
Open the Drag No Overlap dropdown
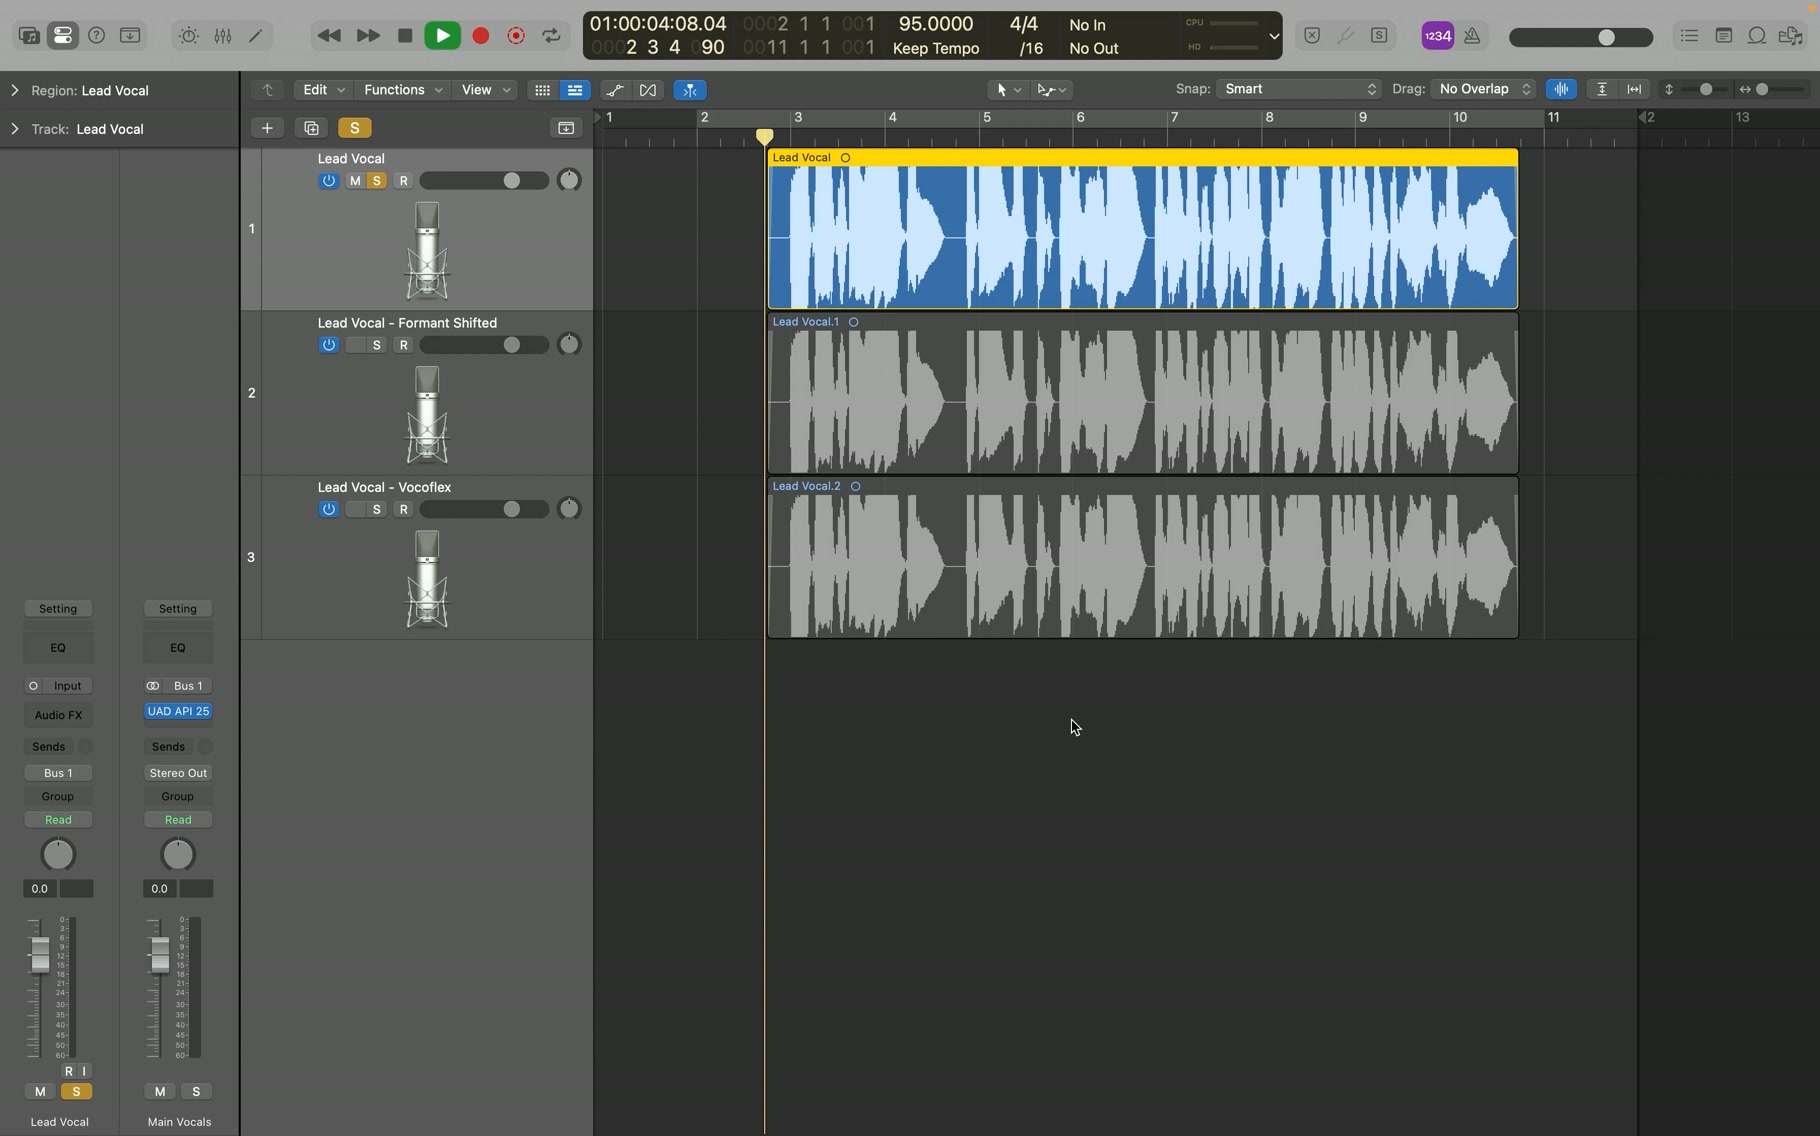pyautogui.click(x=1484, y=89)
